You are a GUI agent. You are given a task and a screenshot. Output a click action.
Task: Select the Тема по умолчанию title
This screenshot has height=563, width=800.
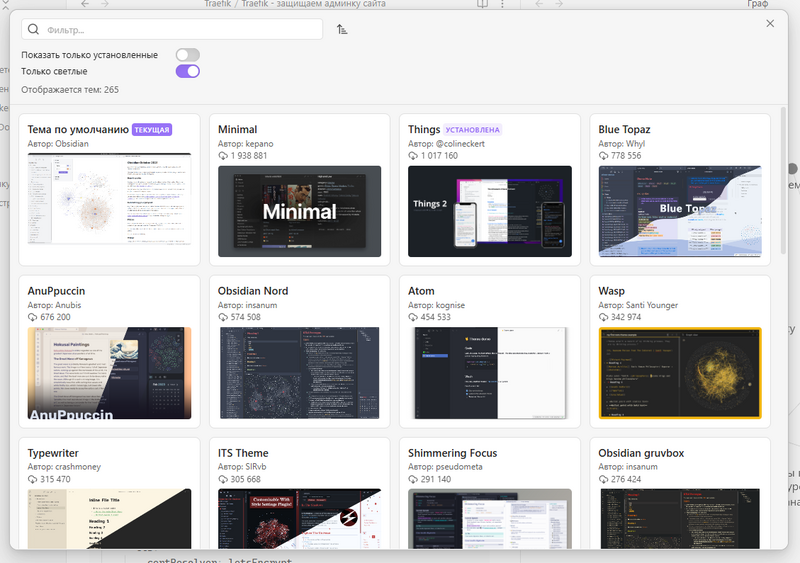[x=78, y=130]
